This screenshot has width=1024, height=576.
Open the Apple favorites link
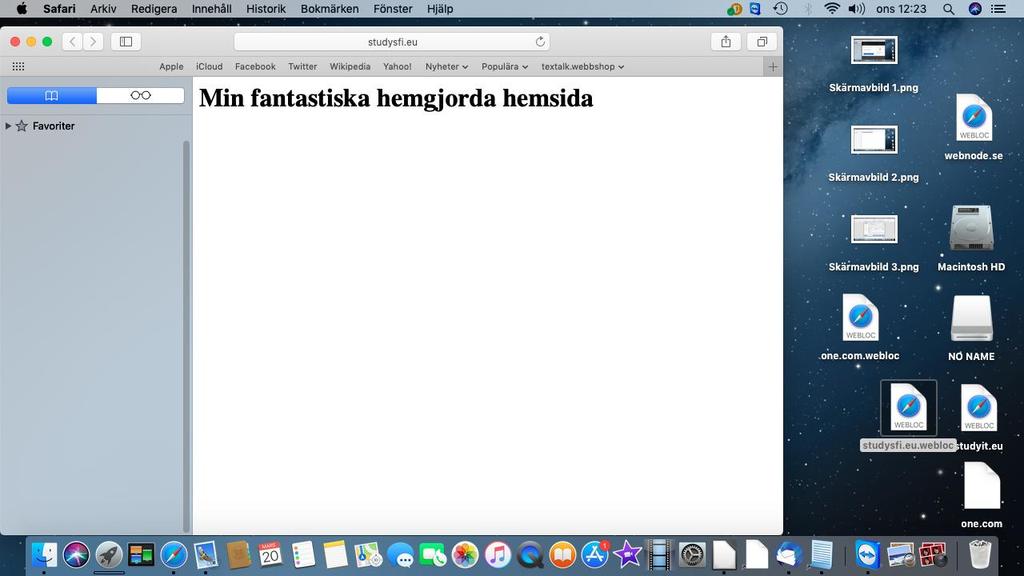pos(171,67)
